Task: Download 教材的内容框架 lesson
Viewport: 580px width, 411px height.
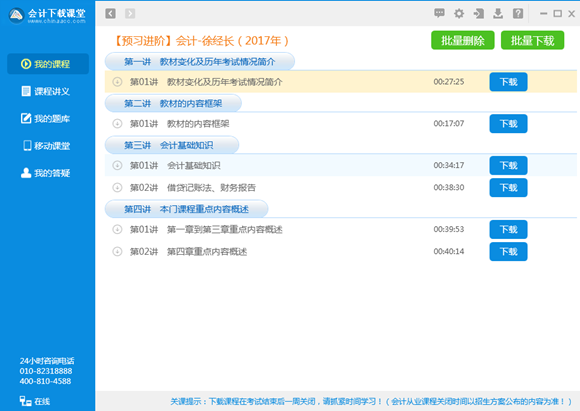Action: [508, 124]
